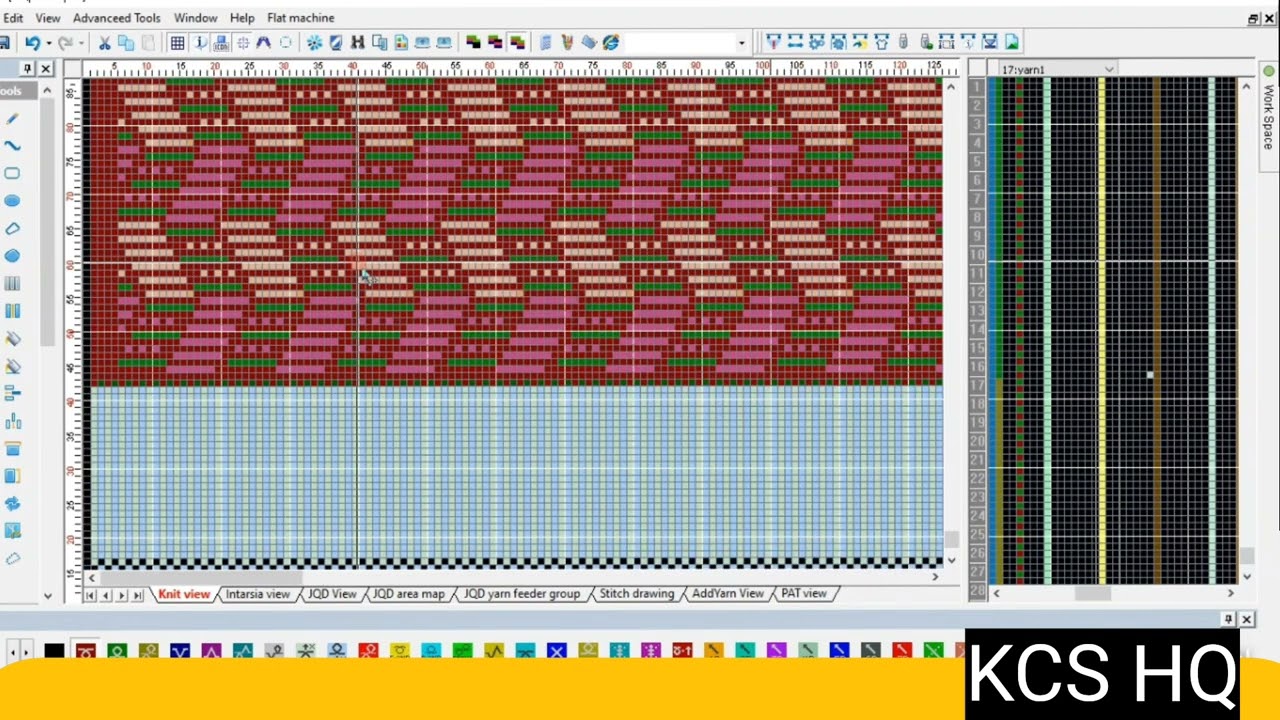Select the rectangle outline tool
The width and height of the screenshot is (1280, 720).
pos(12,173)
